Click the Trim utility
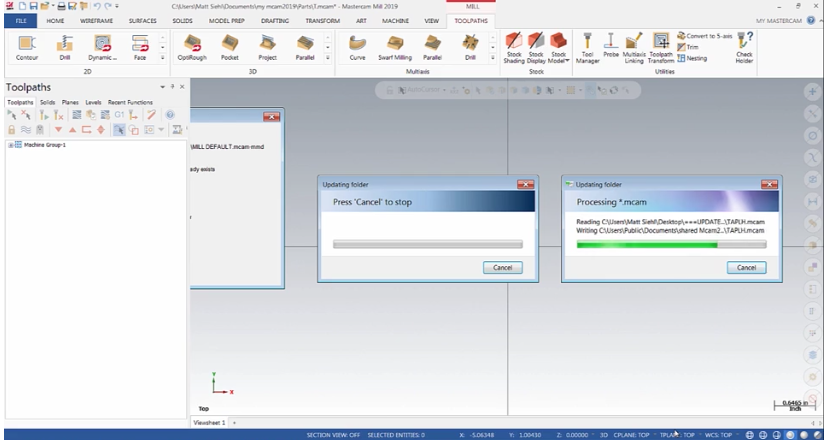 [x=688, y=47]
